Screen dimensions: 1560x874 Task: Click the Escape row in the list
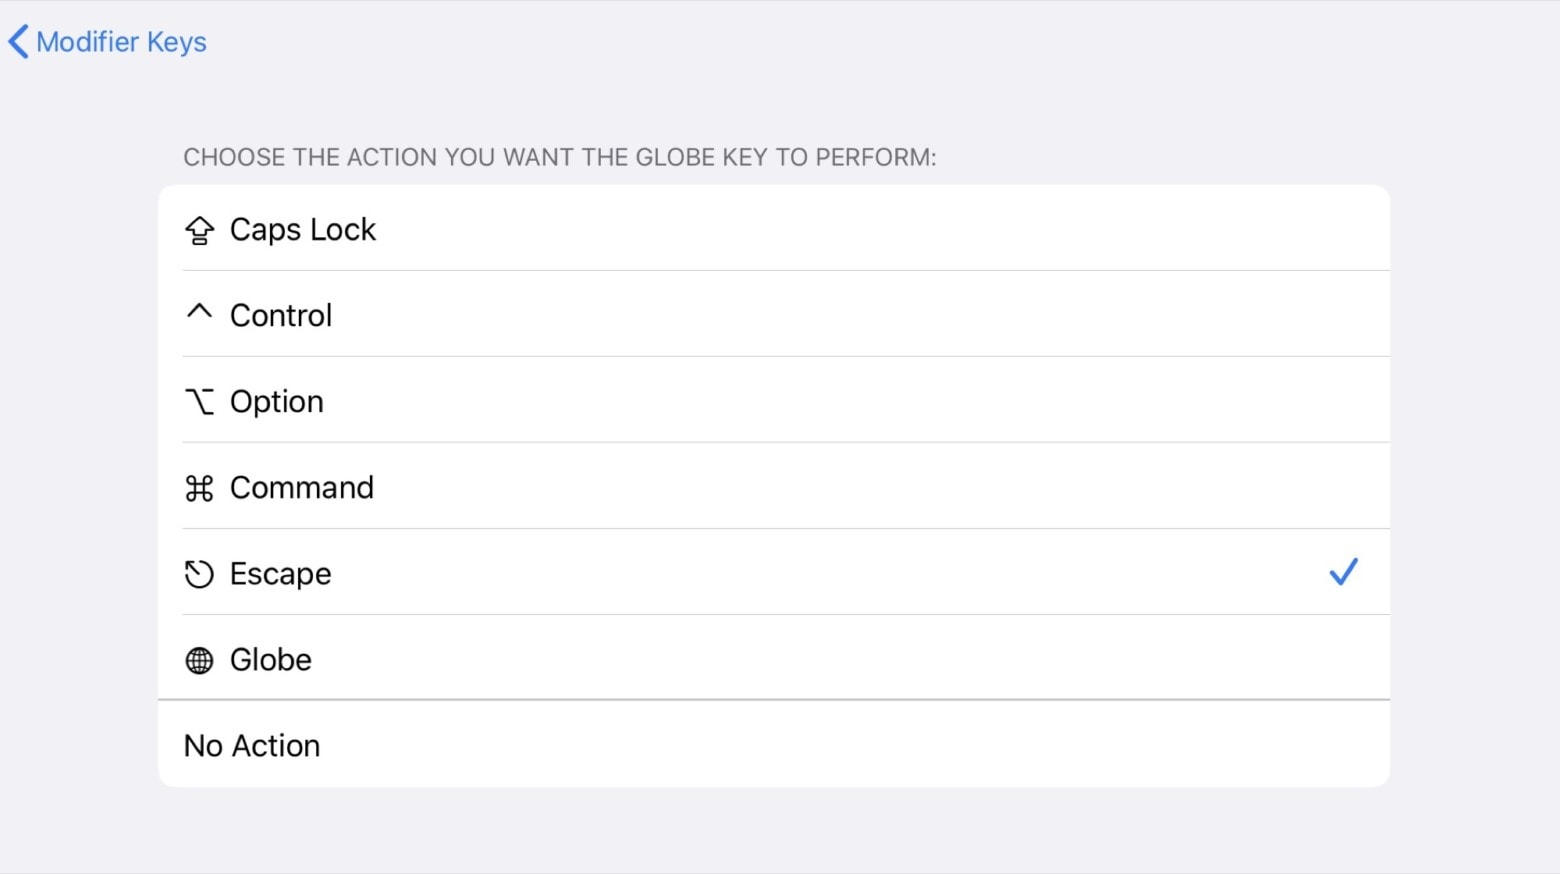point(700,573)
